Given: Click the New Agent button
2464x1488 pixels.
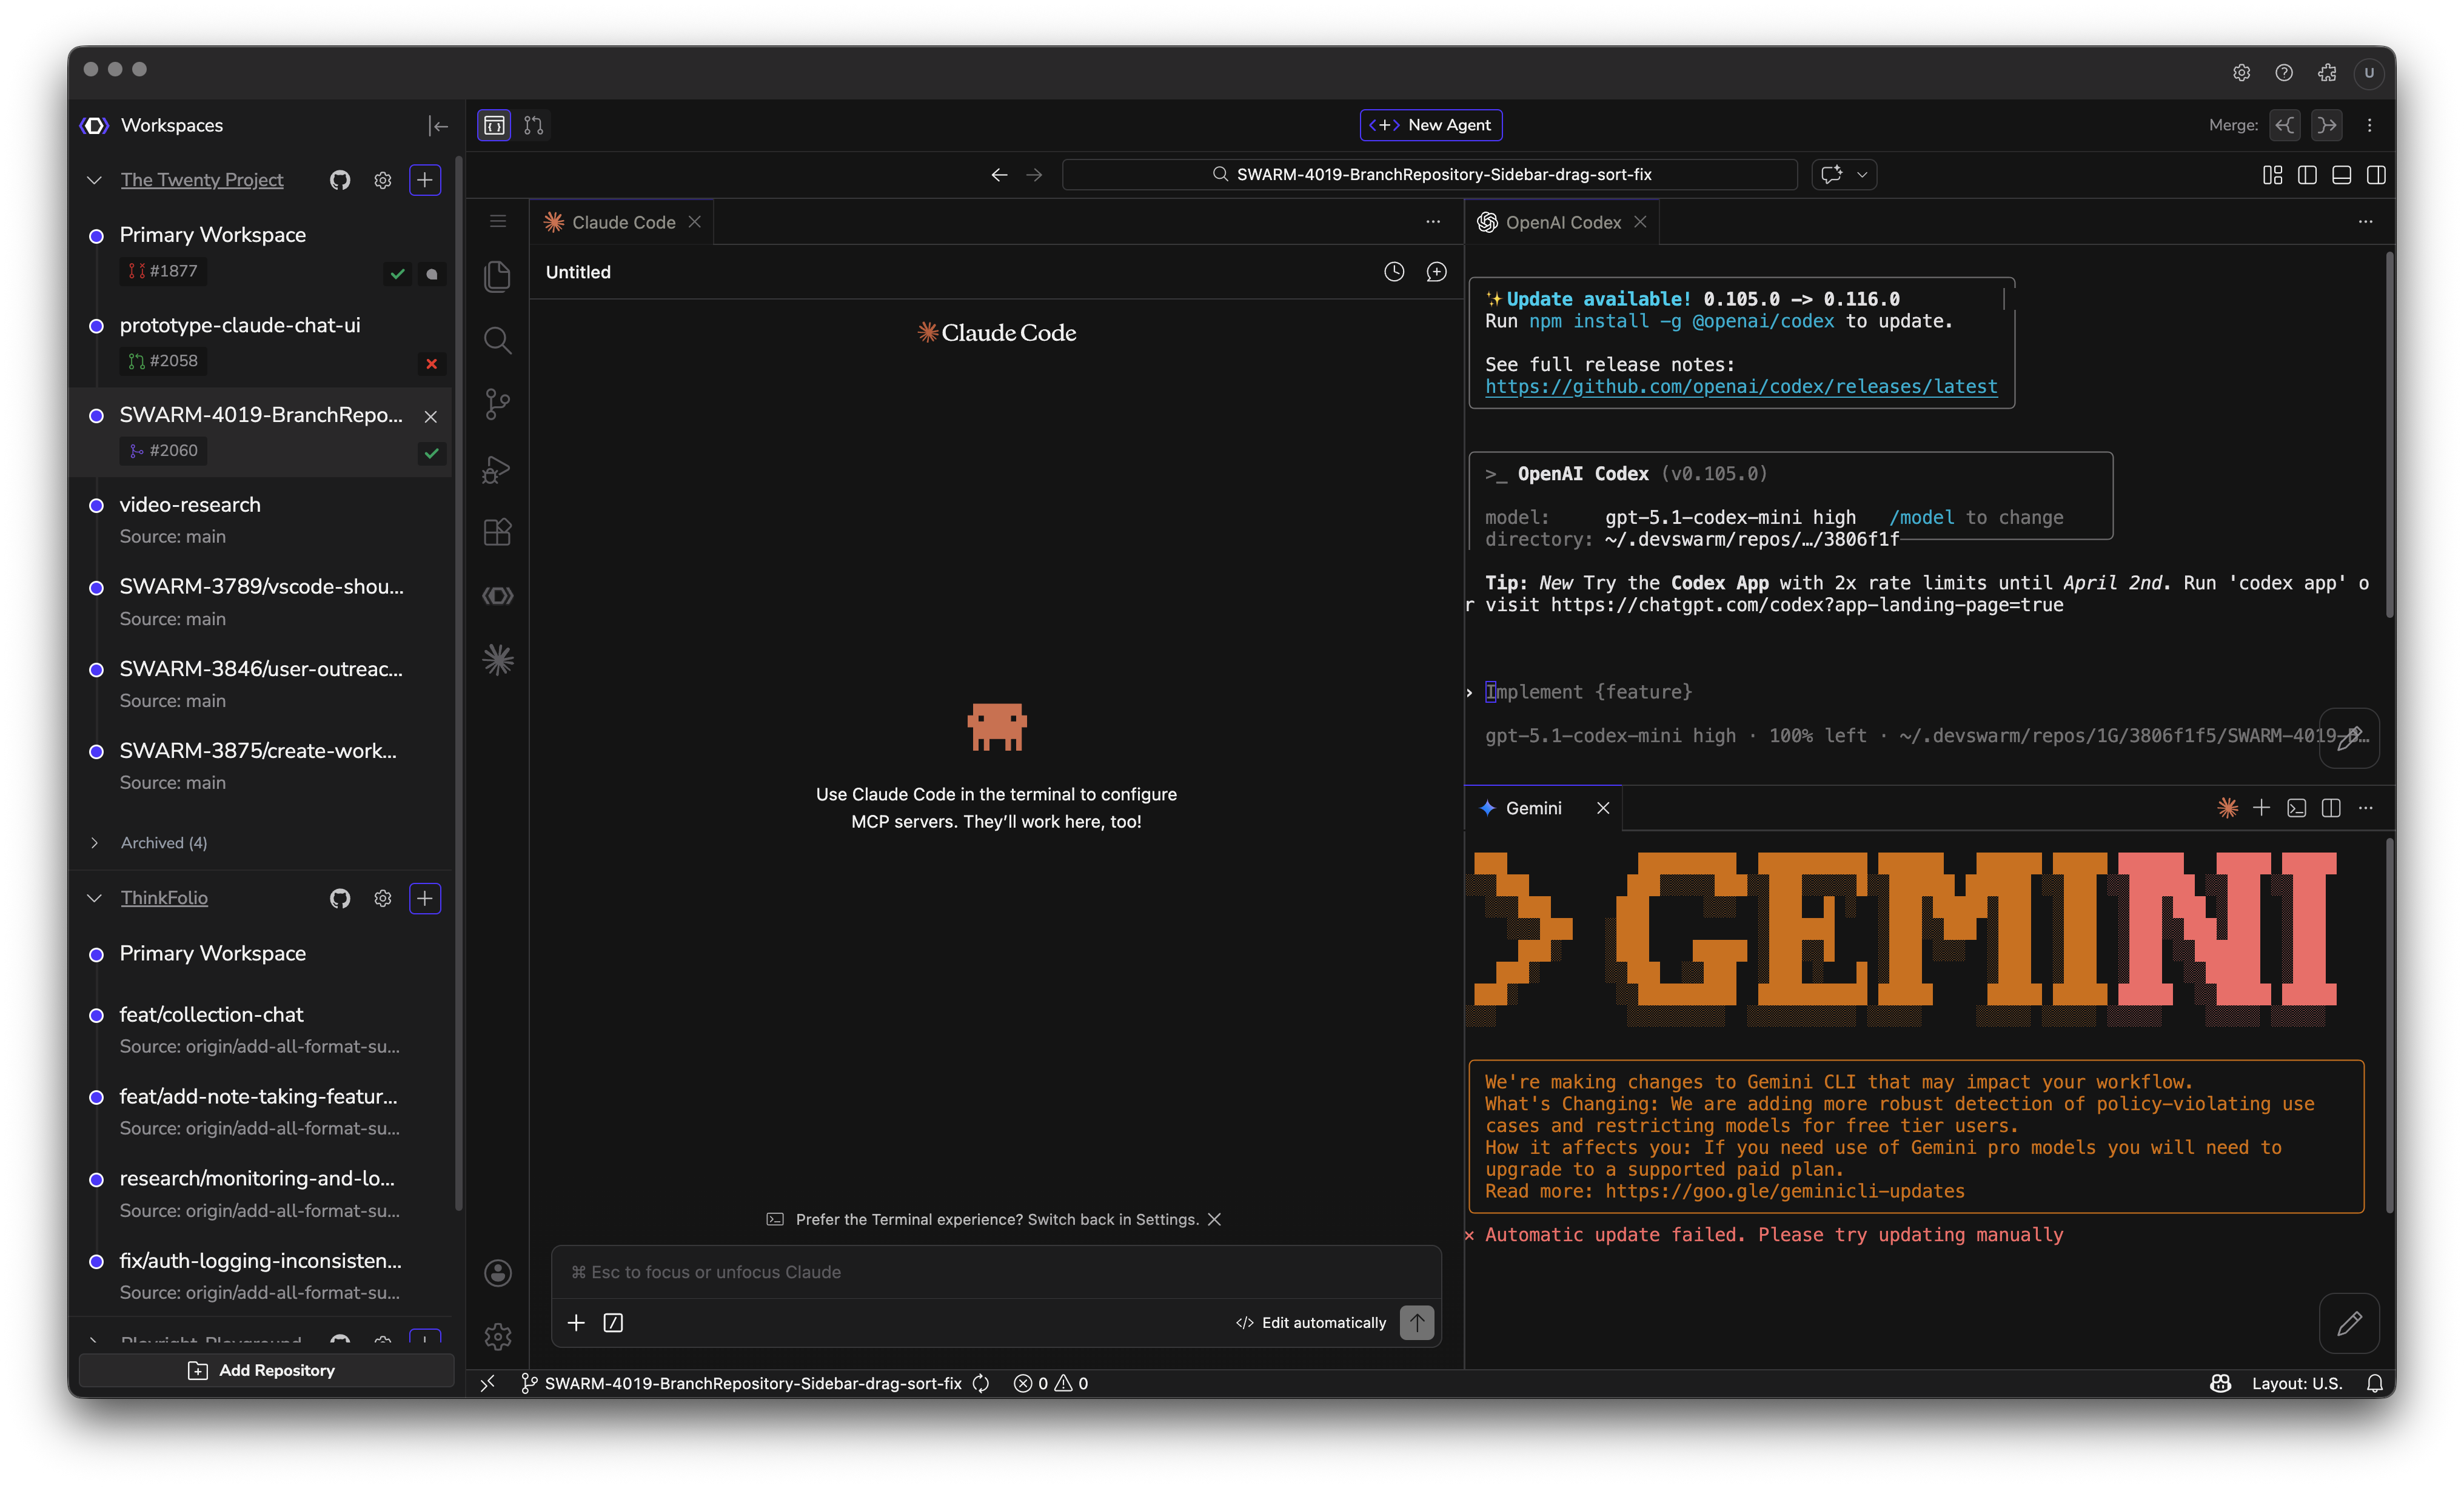Looking at the screenshot, I should tap(1430, 125).
